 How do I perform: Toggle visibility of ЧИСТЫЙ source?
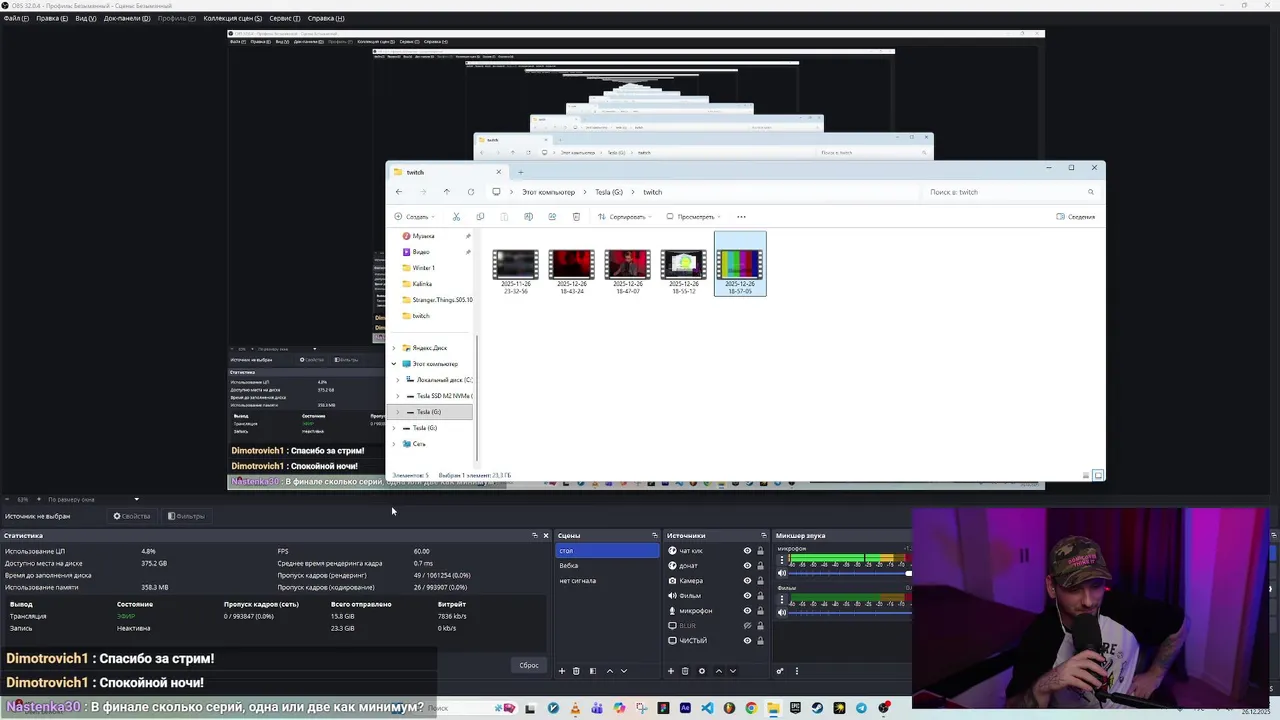click(747, 641)
